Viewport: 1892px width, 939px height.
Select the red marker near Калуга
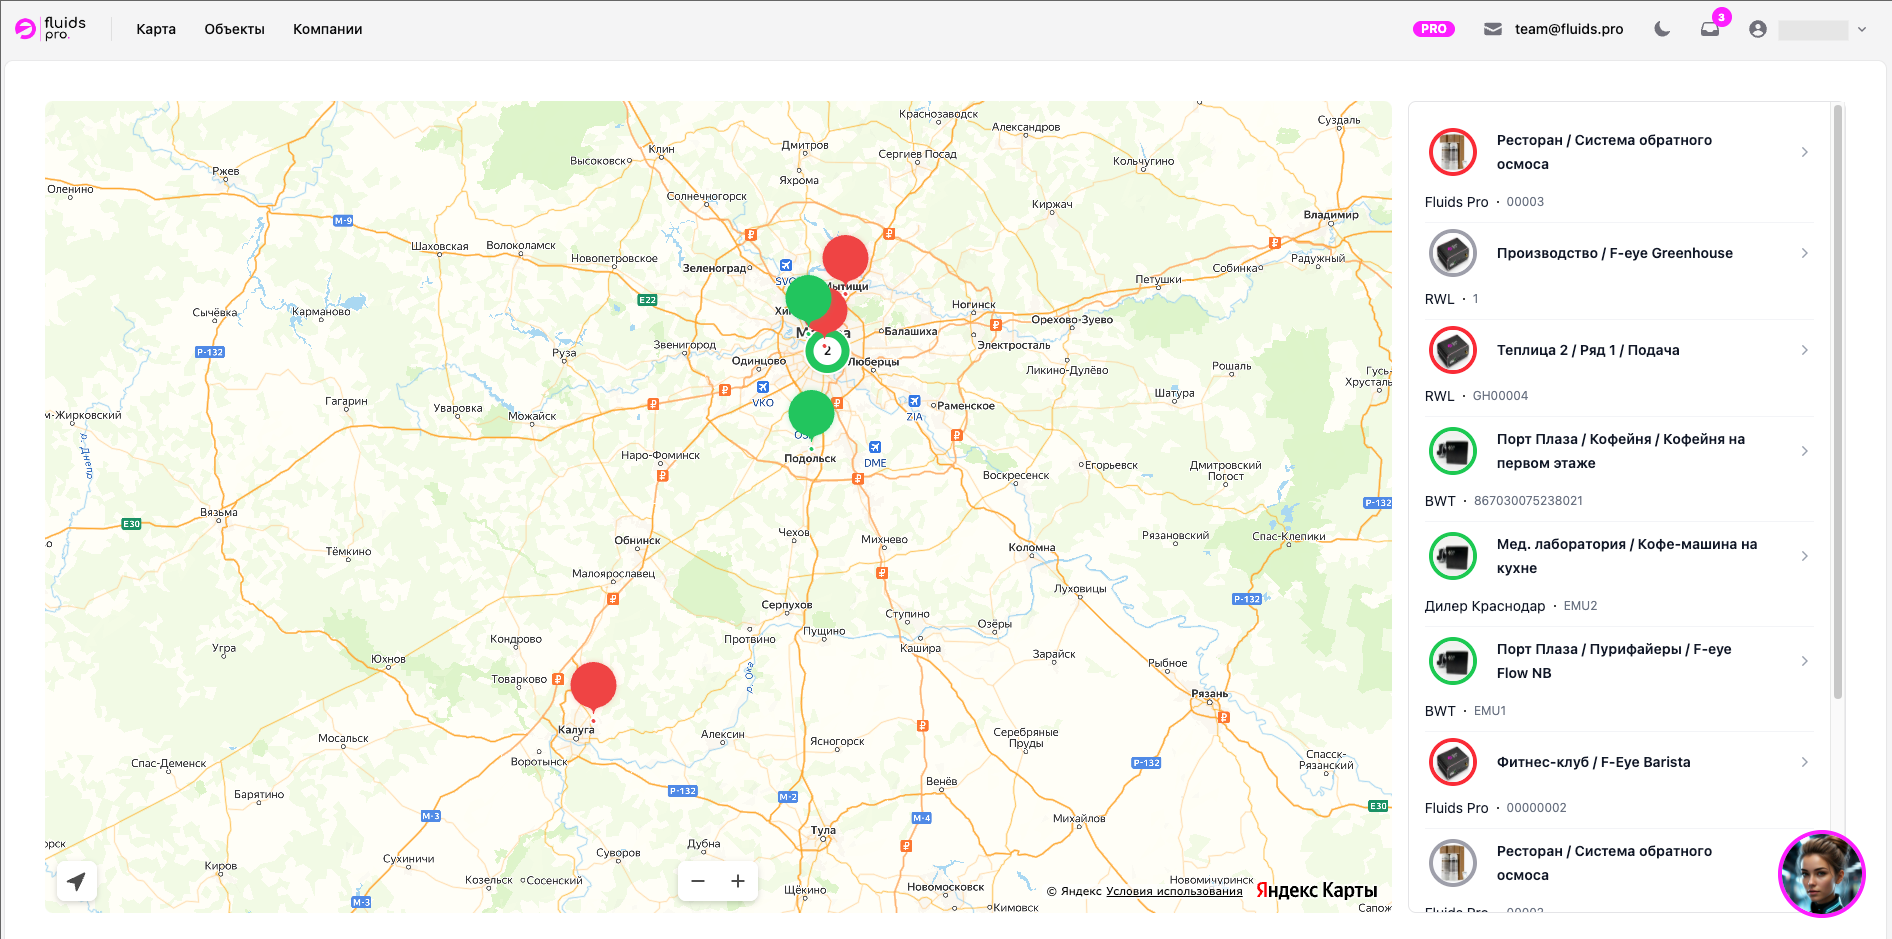coord(593,689)
